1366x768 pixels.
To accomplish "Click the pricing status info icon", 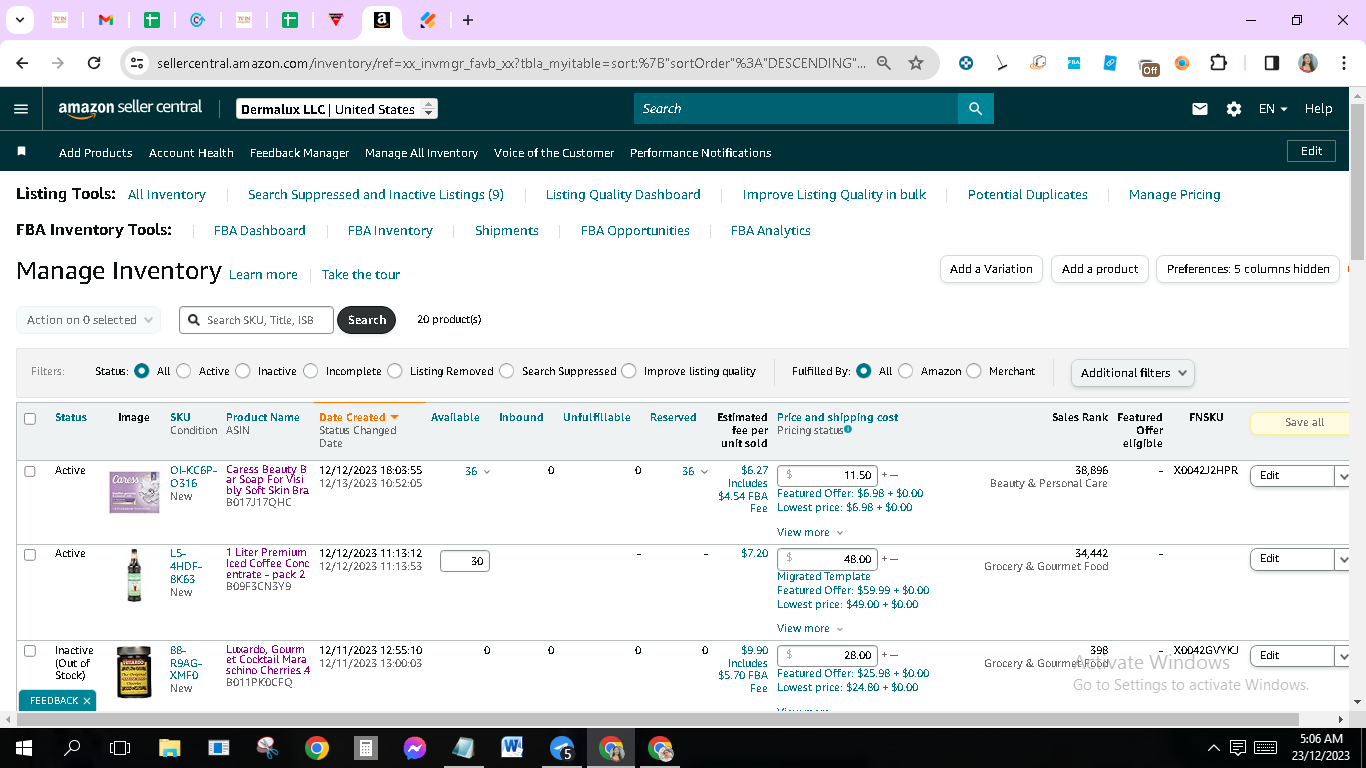I will [x=848, y=430].
